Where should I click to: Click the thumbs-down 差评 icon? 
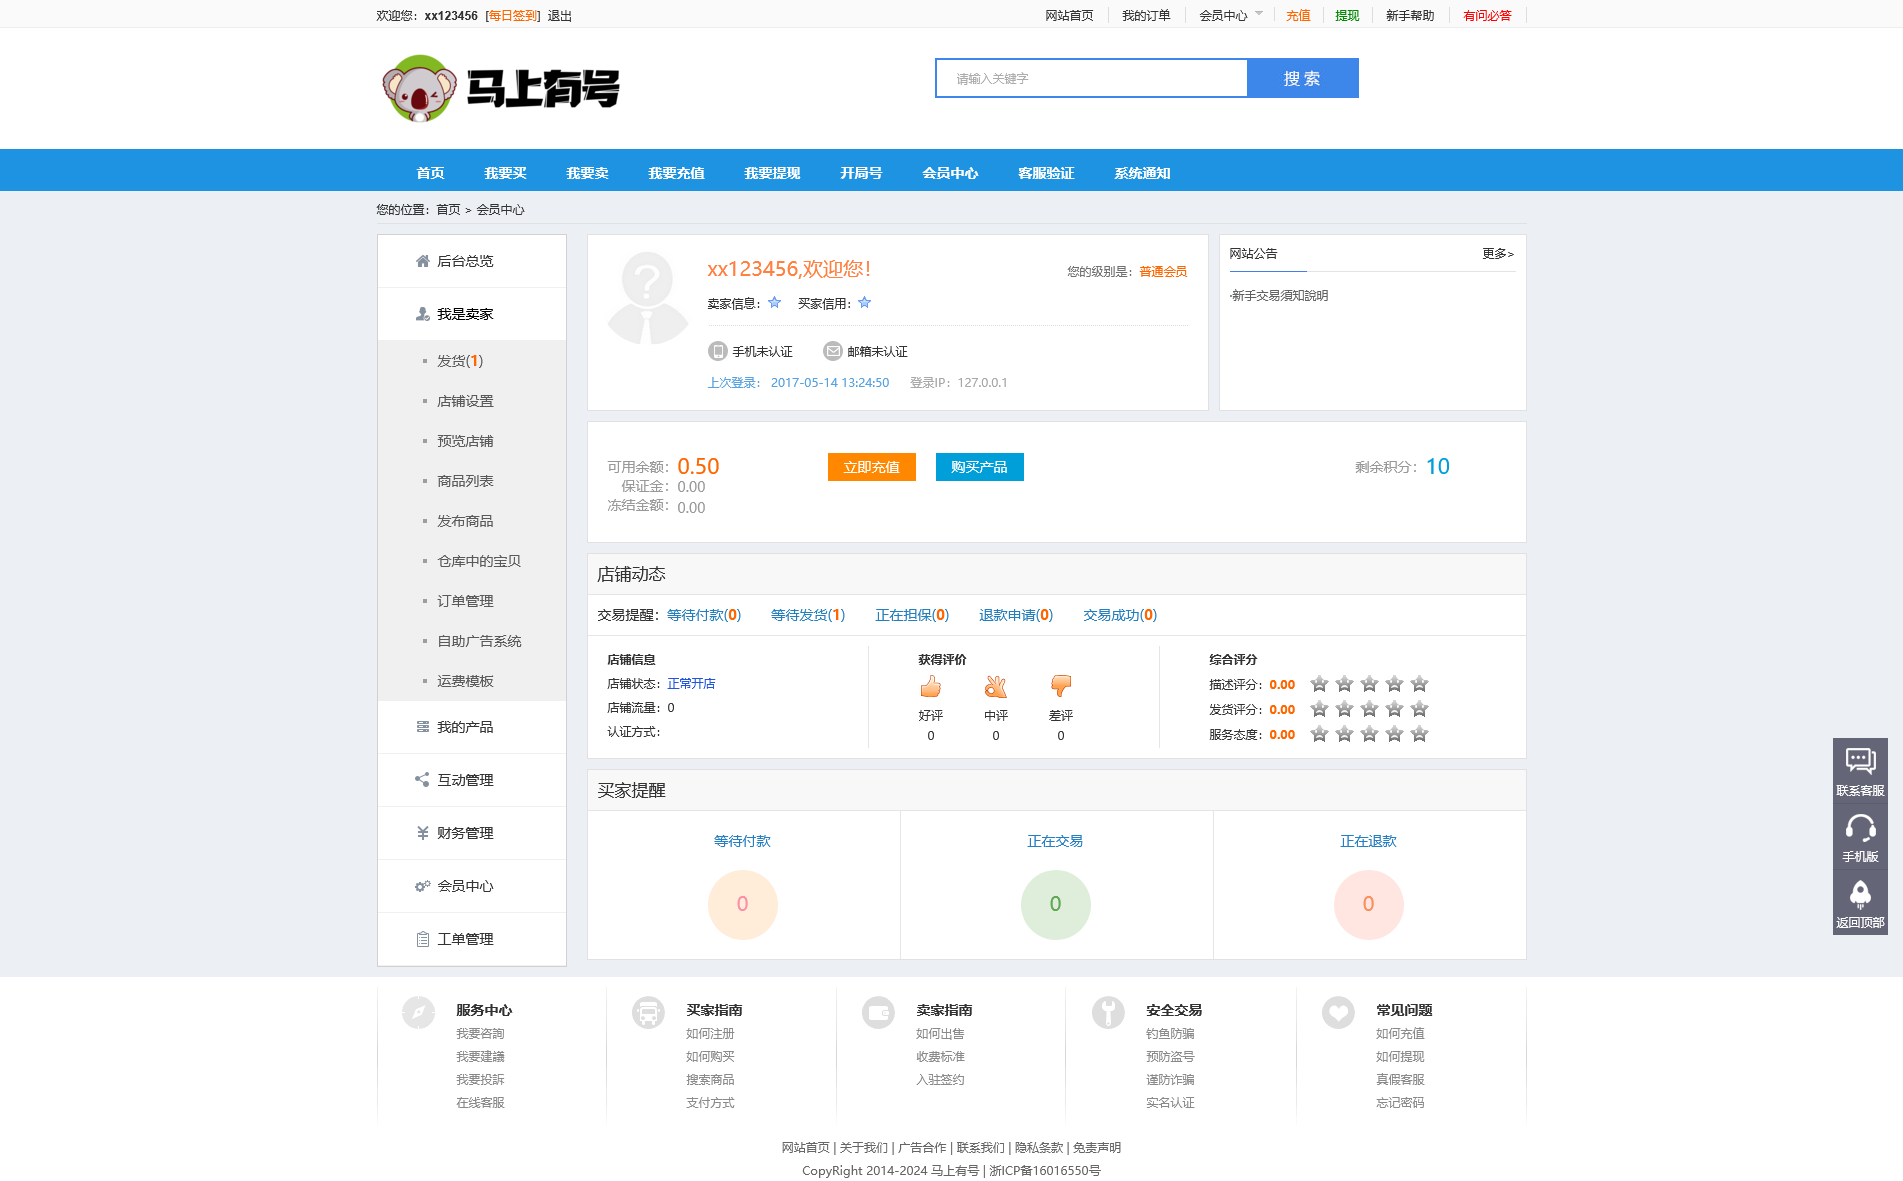click(1061, 686)
